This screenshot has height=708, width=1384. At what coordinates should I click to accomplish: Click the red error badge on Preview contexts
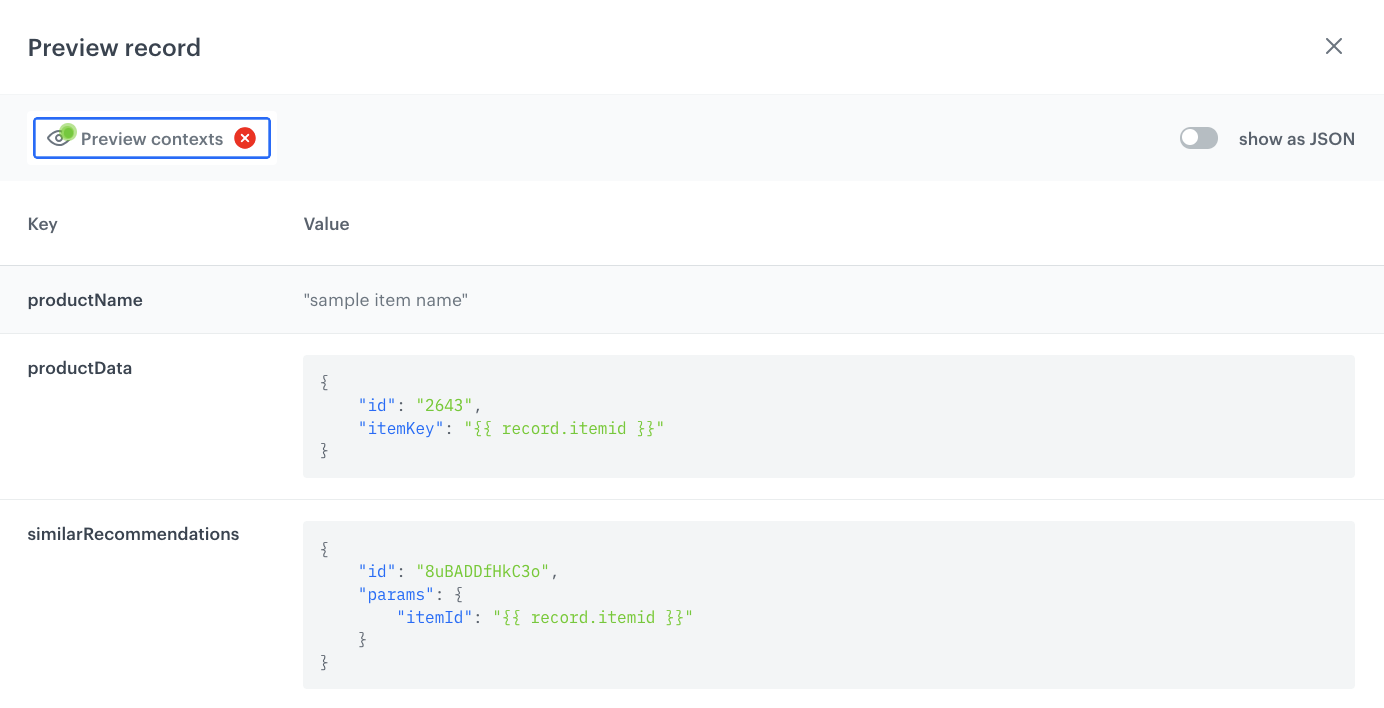(245, 138)
